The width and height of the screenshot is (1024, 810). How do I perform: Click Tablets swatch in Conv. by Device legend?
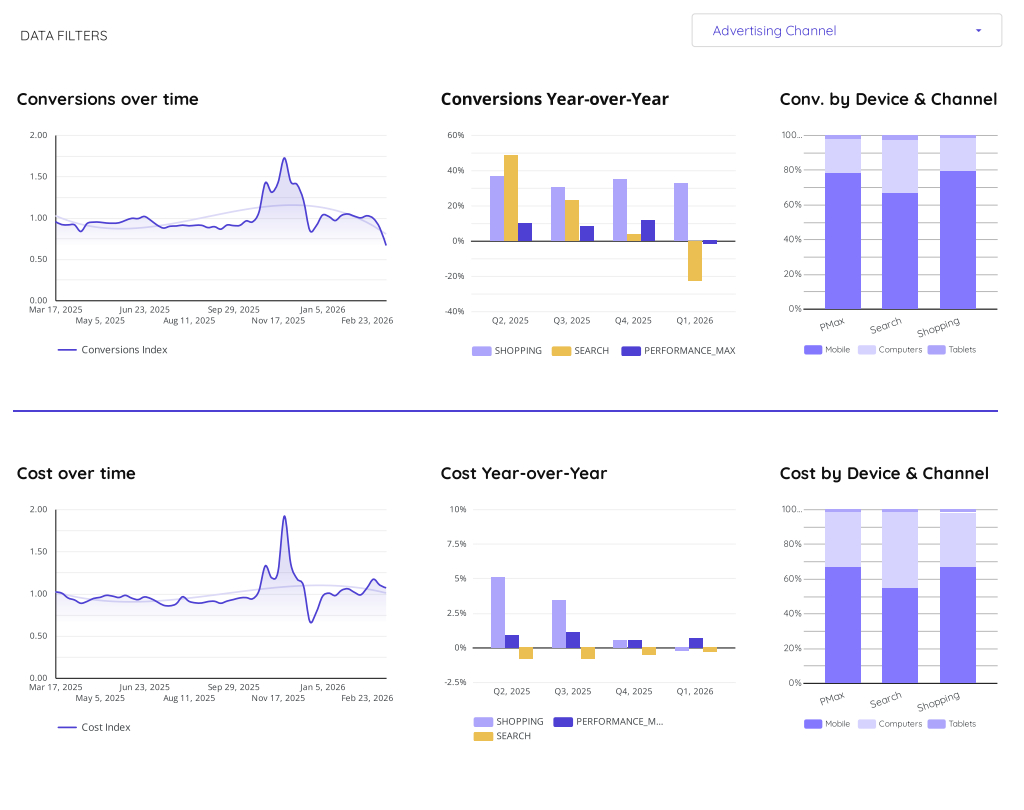coord(936,350)
